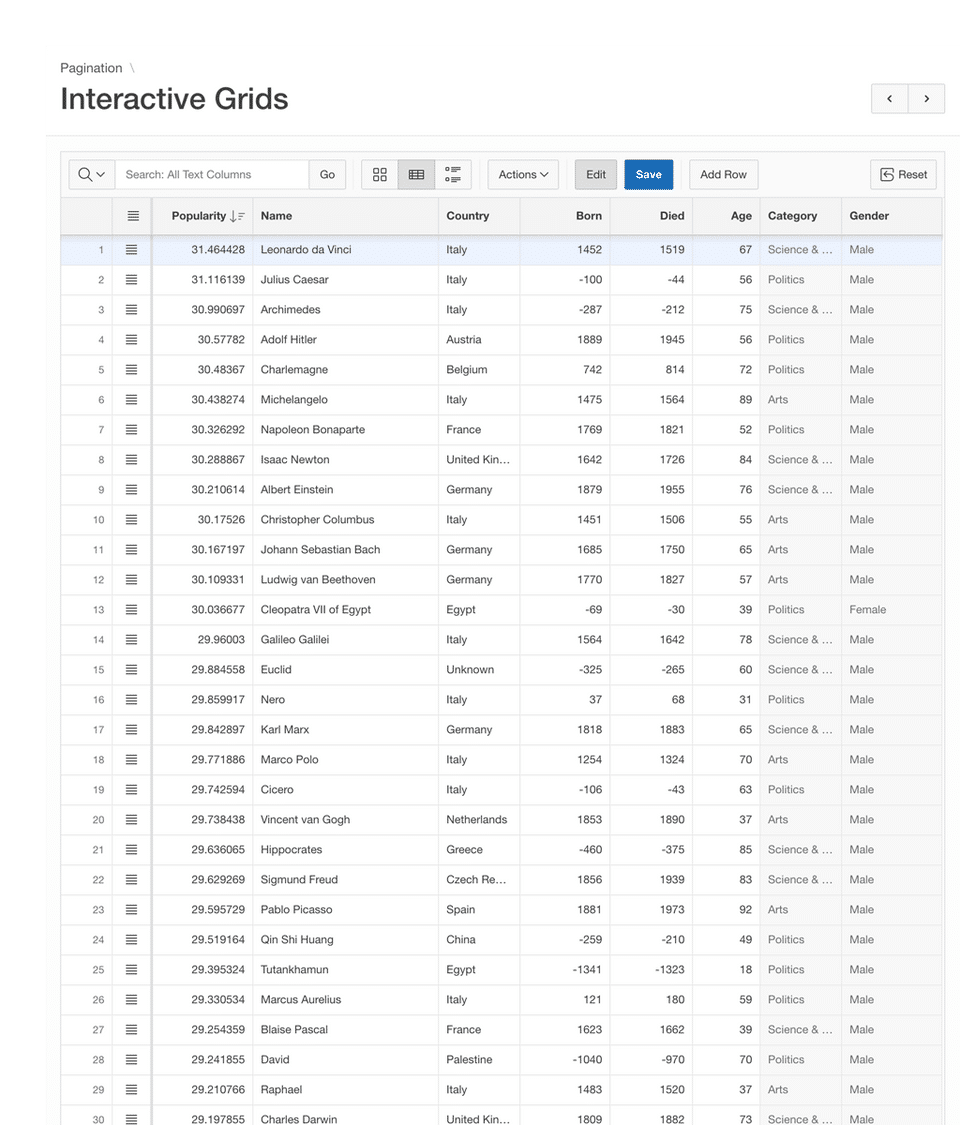960x1125 pixels.
Task: Switch to grid view in toolbar
Action: coord(416,174)
